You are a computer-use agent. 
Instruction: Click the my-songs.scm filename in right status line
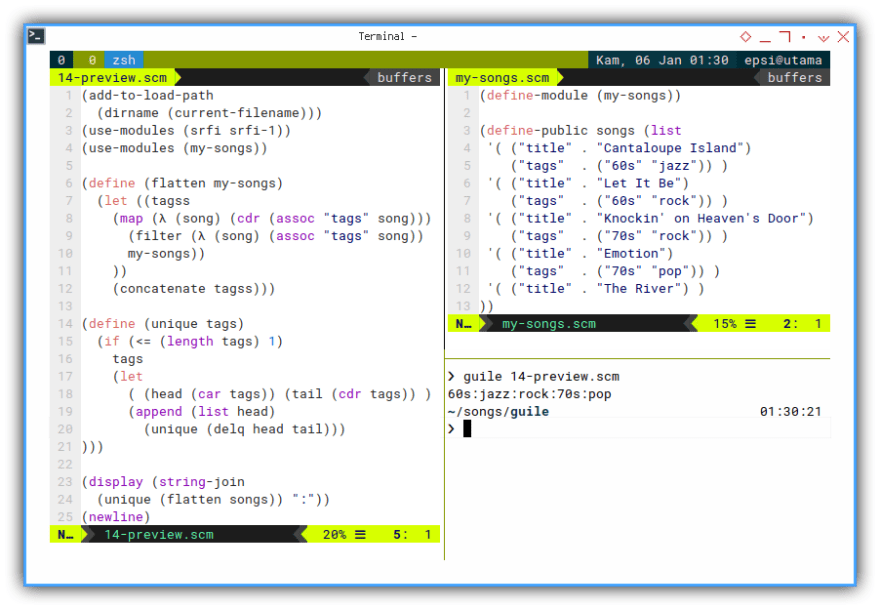[x=549, y=324]
